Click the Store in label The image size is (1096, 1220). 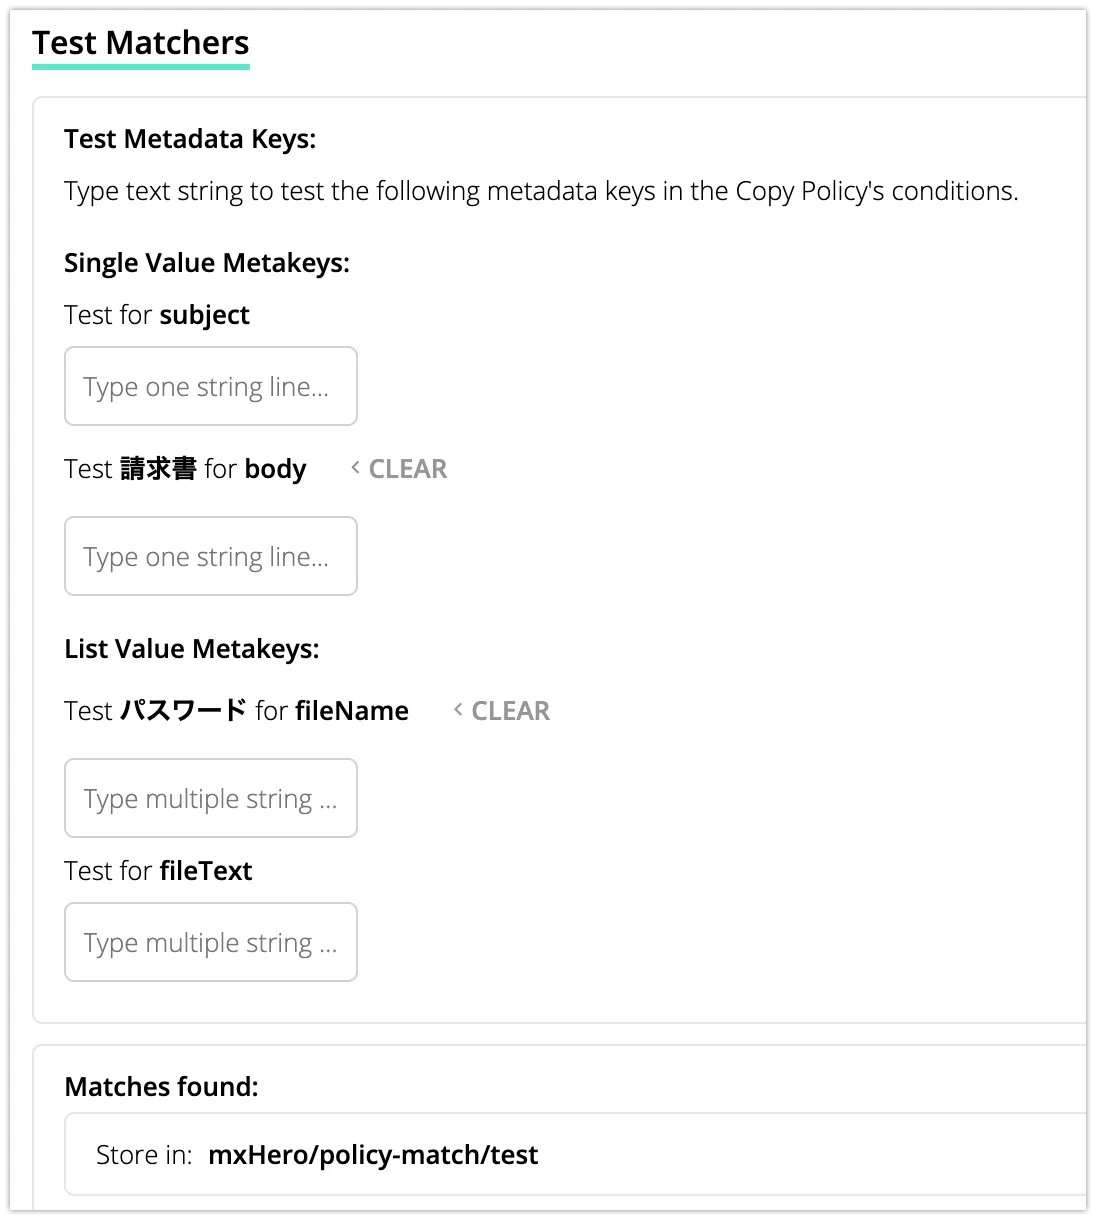pyautogui.click(x=144, y=1155)
